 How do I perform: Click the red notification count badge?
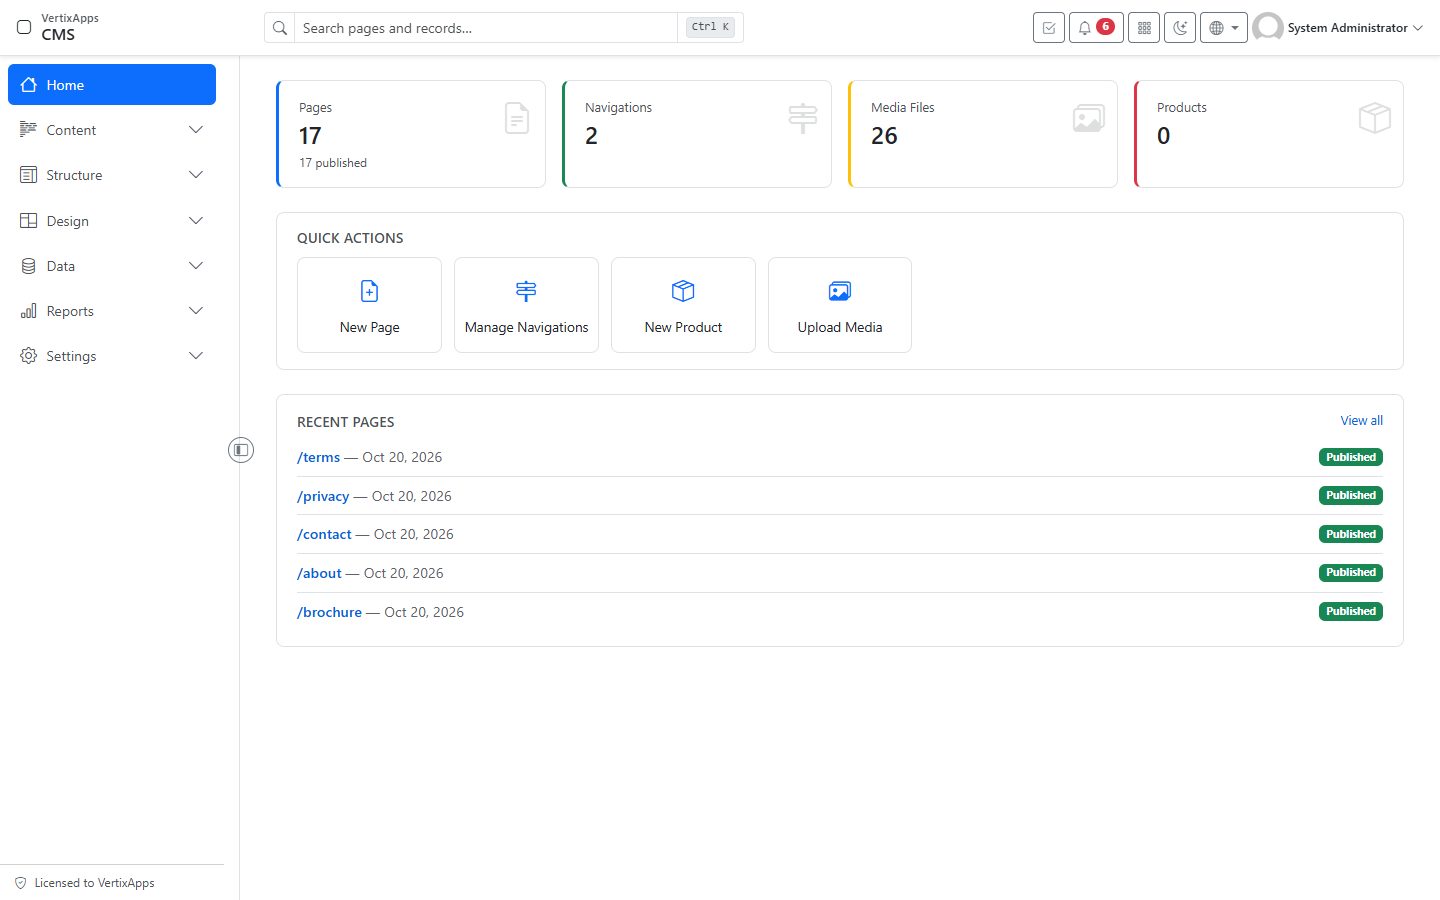(1105, 27)
